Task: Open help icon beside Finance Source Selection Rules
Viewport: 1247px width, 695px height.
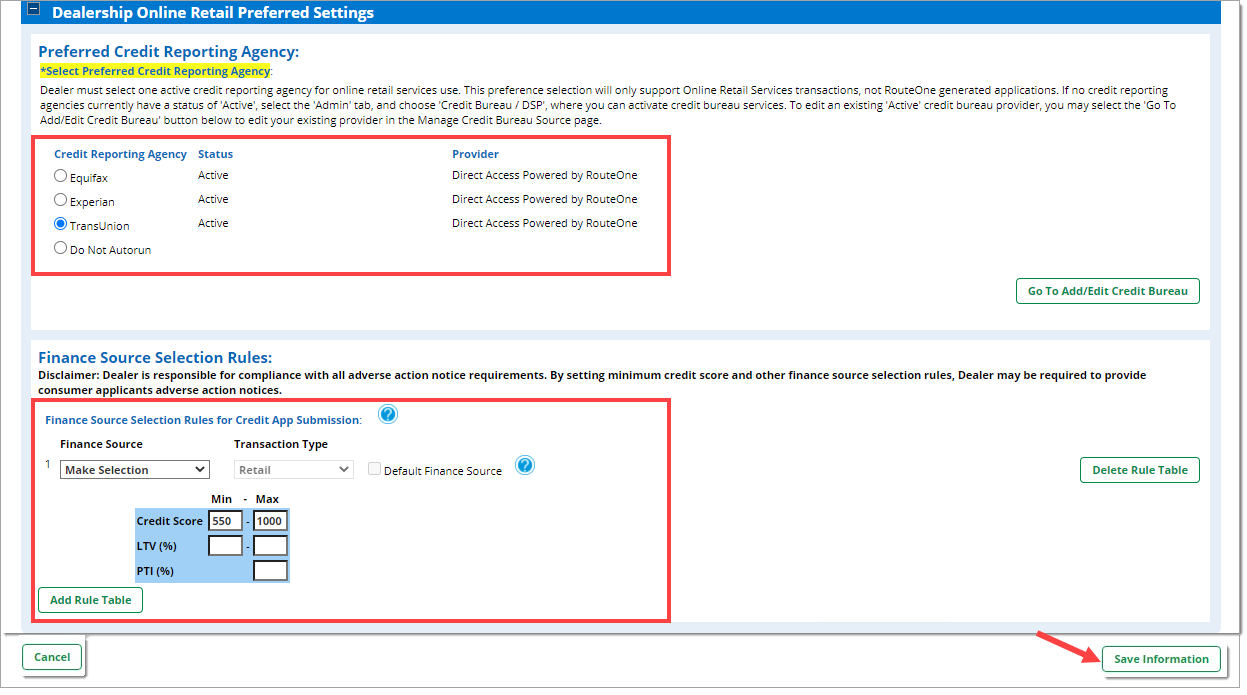Action: 388,415
